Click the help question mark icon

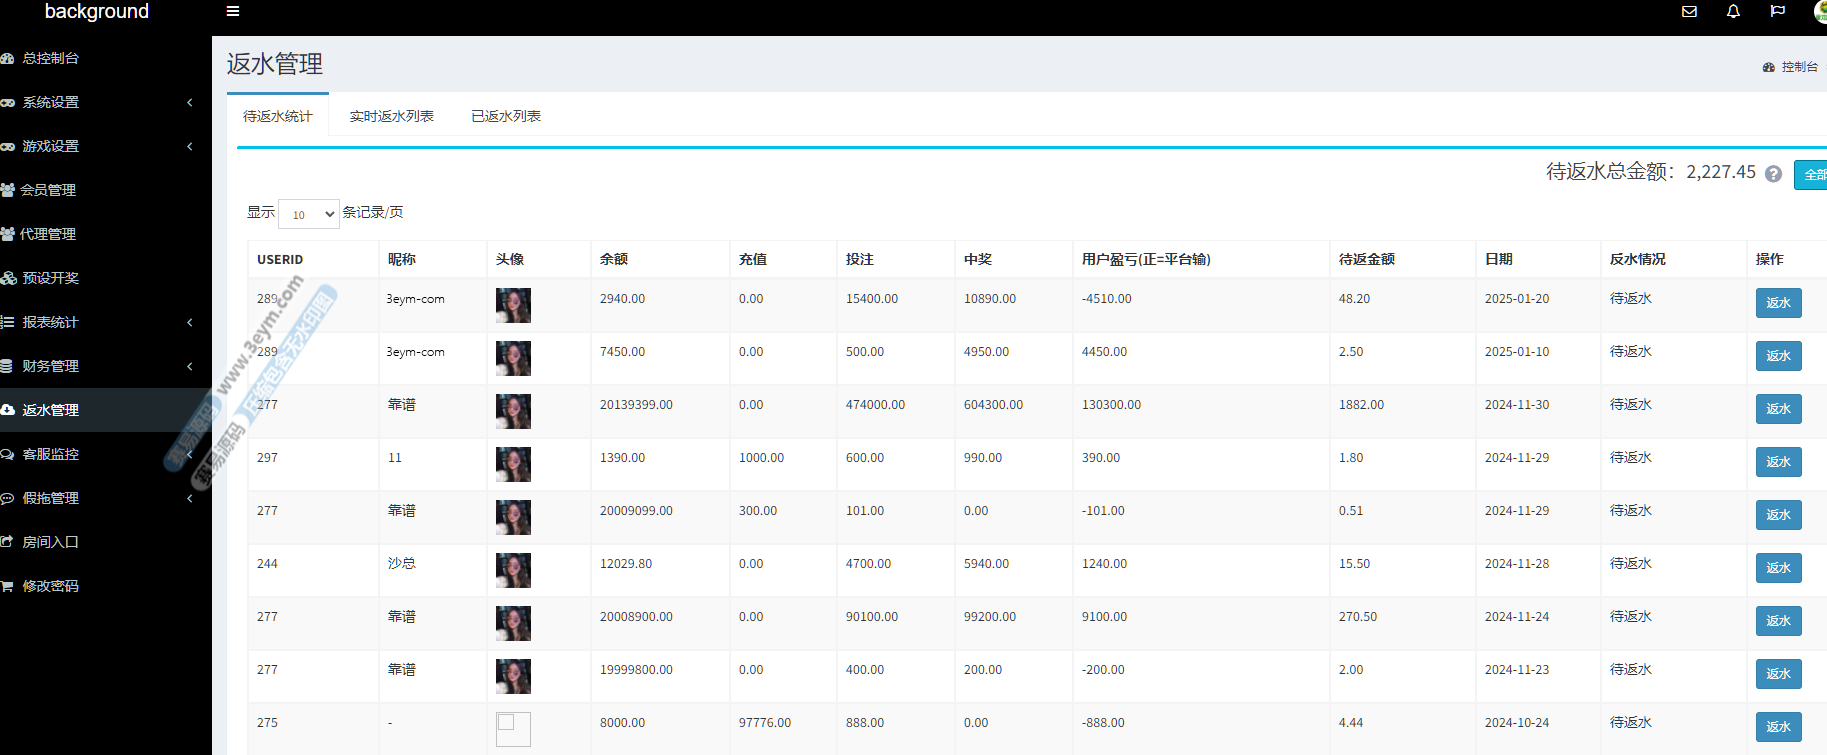1773,174
